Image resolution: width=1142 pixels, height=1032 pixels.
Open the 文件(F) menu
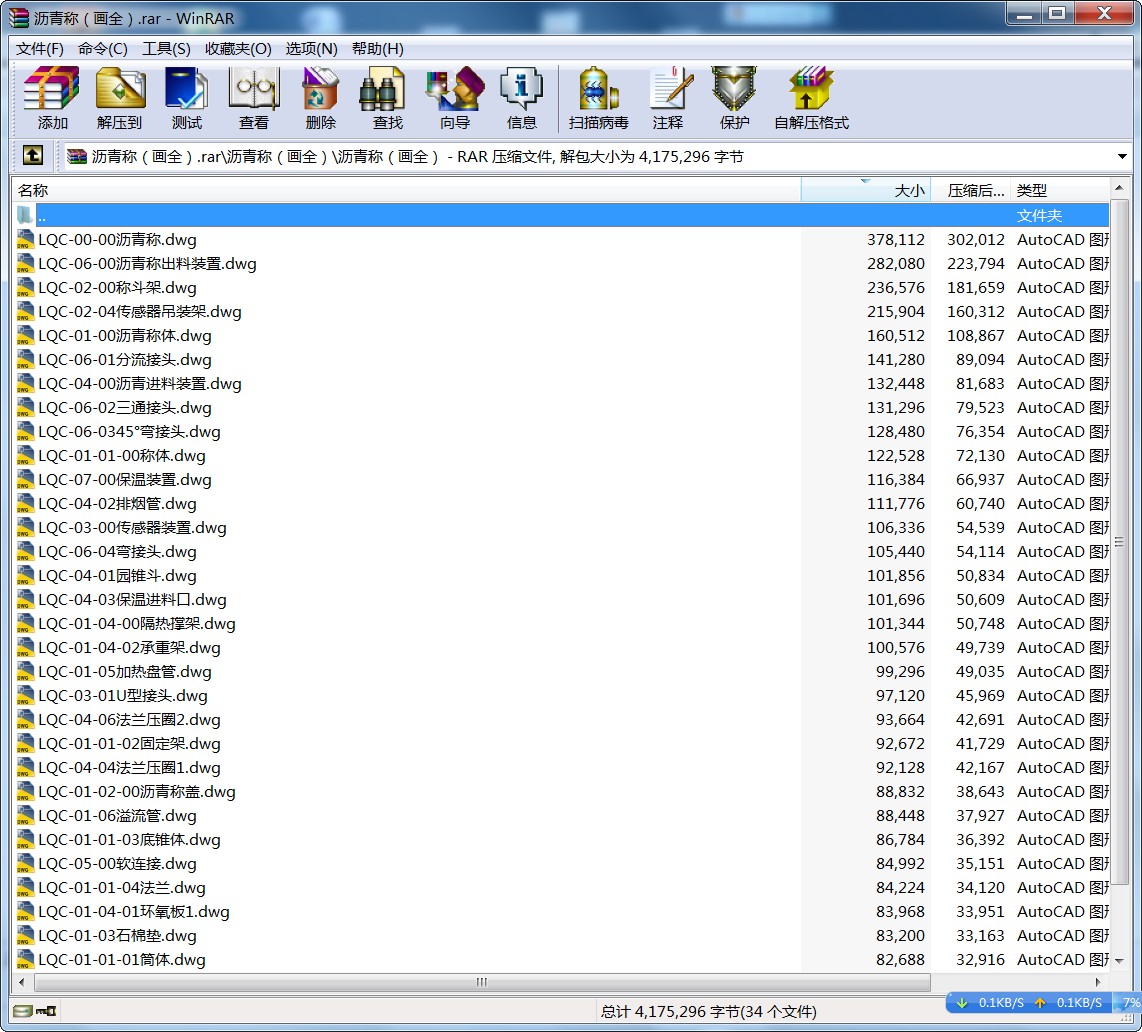tap(40, 49)
